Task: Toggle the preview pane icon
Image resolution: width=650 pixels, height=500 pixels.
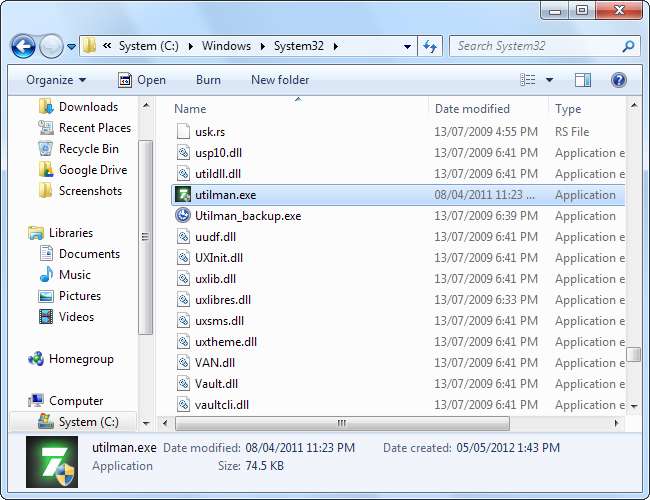Action: pyautogui.click(x=583, y=80)
